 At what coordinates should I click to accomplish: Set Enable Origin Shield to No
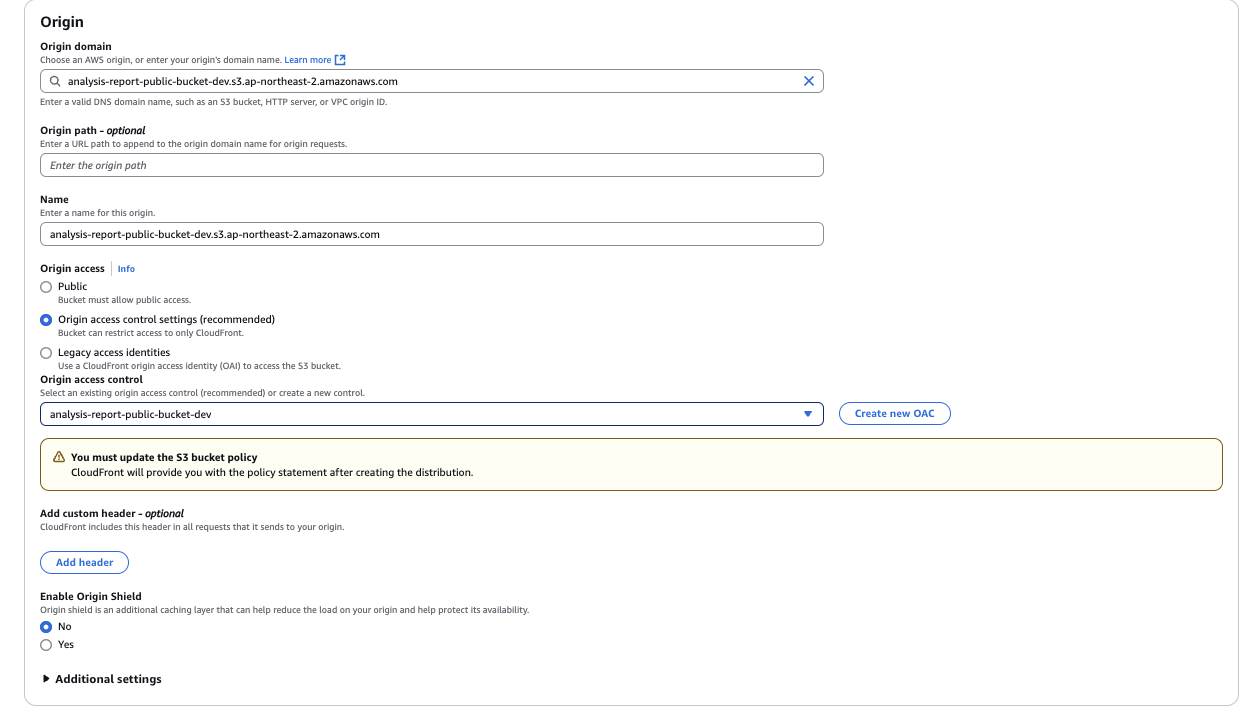point(46,627)
